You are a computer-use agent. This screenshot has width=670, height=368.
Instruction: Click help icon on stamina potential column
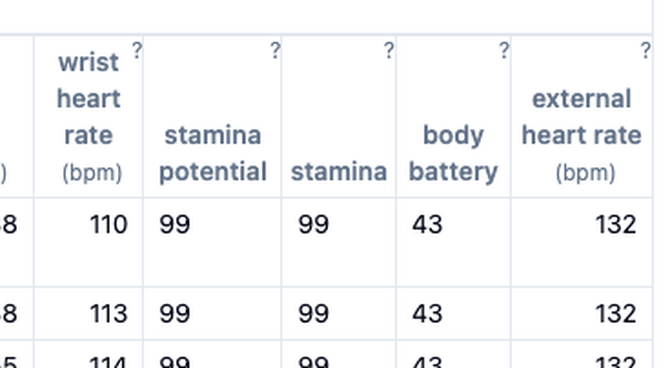click(x=276, y=50)
